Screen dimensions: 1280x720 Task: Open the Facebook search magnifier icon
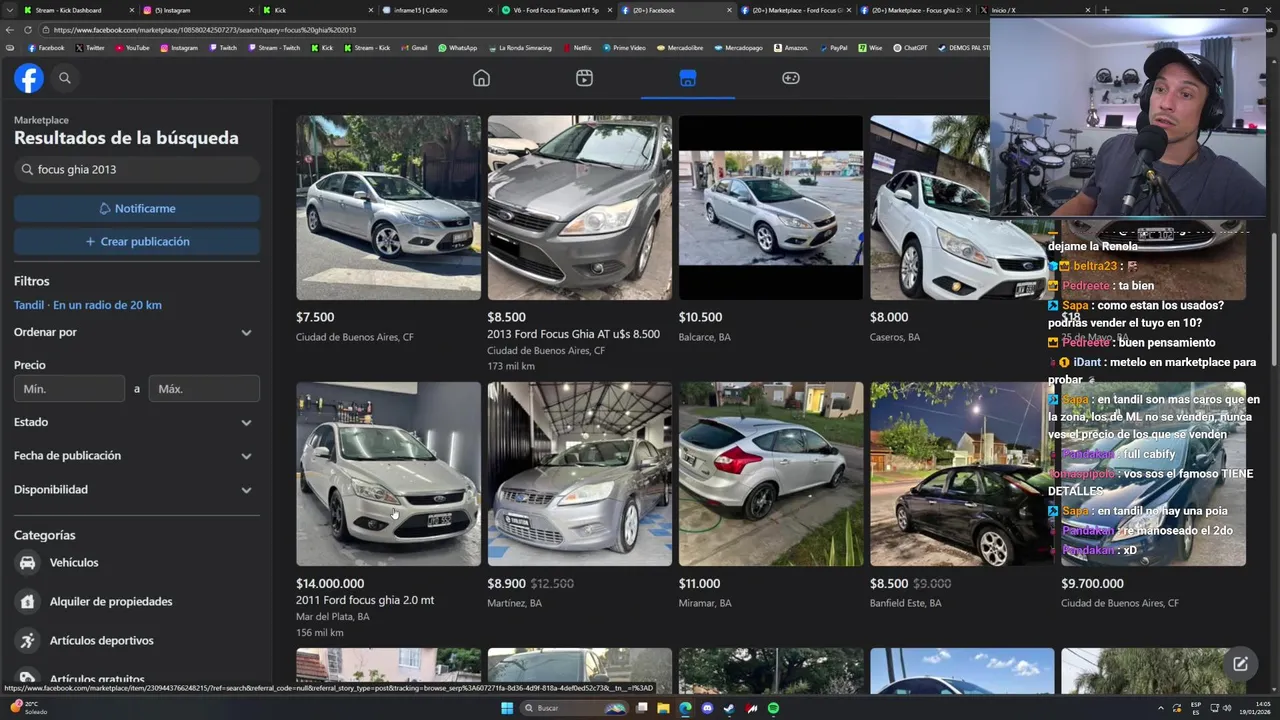pyautogui.click(x=65, y=78)
